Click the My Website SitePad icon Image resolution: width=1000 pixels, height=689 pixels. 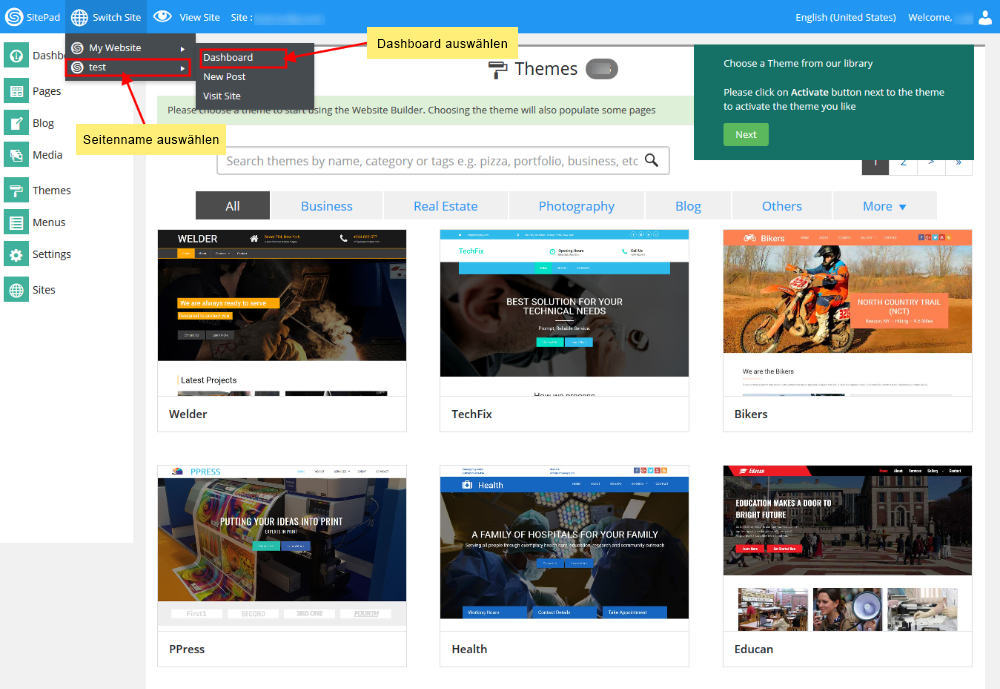point(78,48)
